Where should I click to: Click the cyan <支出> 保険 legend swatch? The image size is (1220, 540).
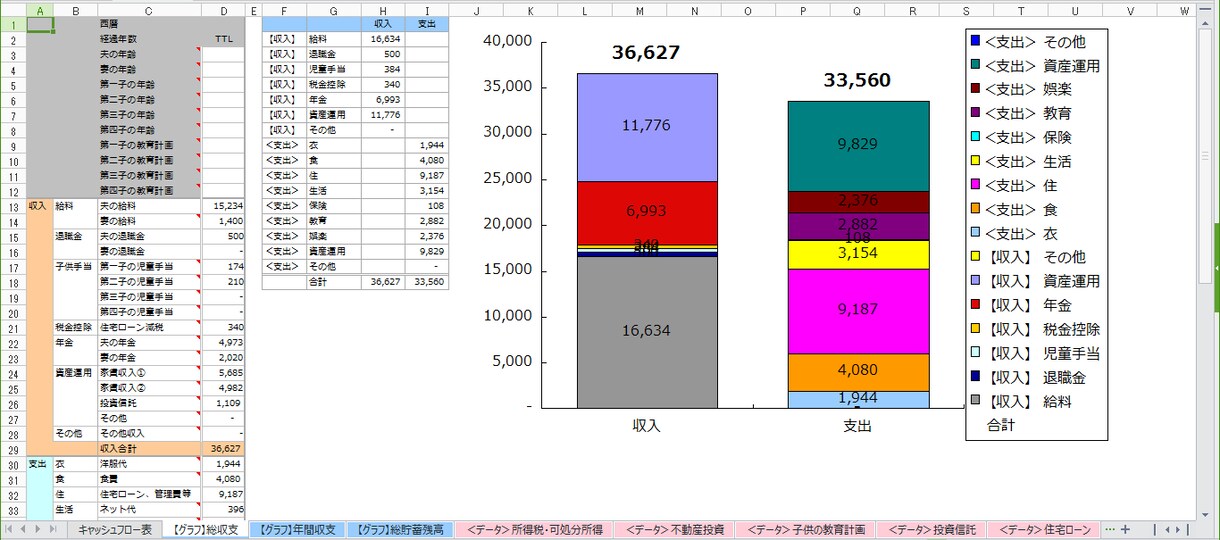(975, 138)
